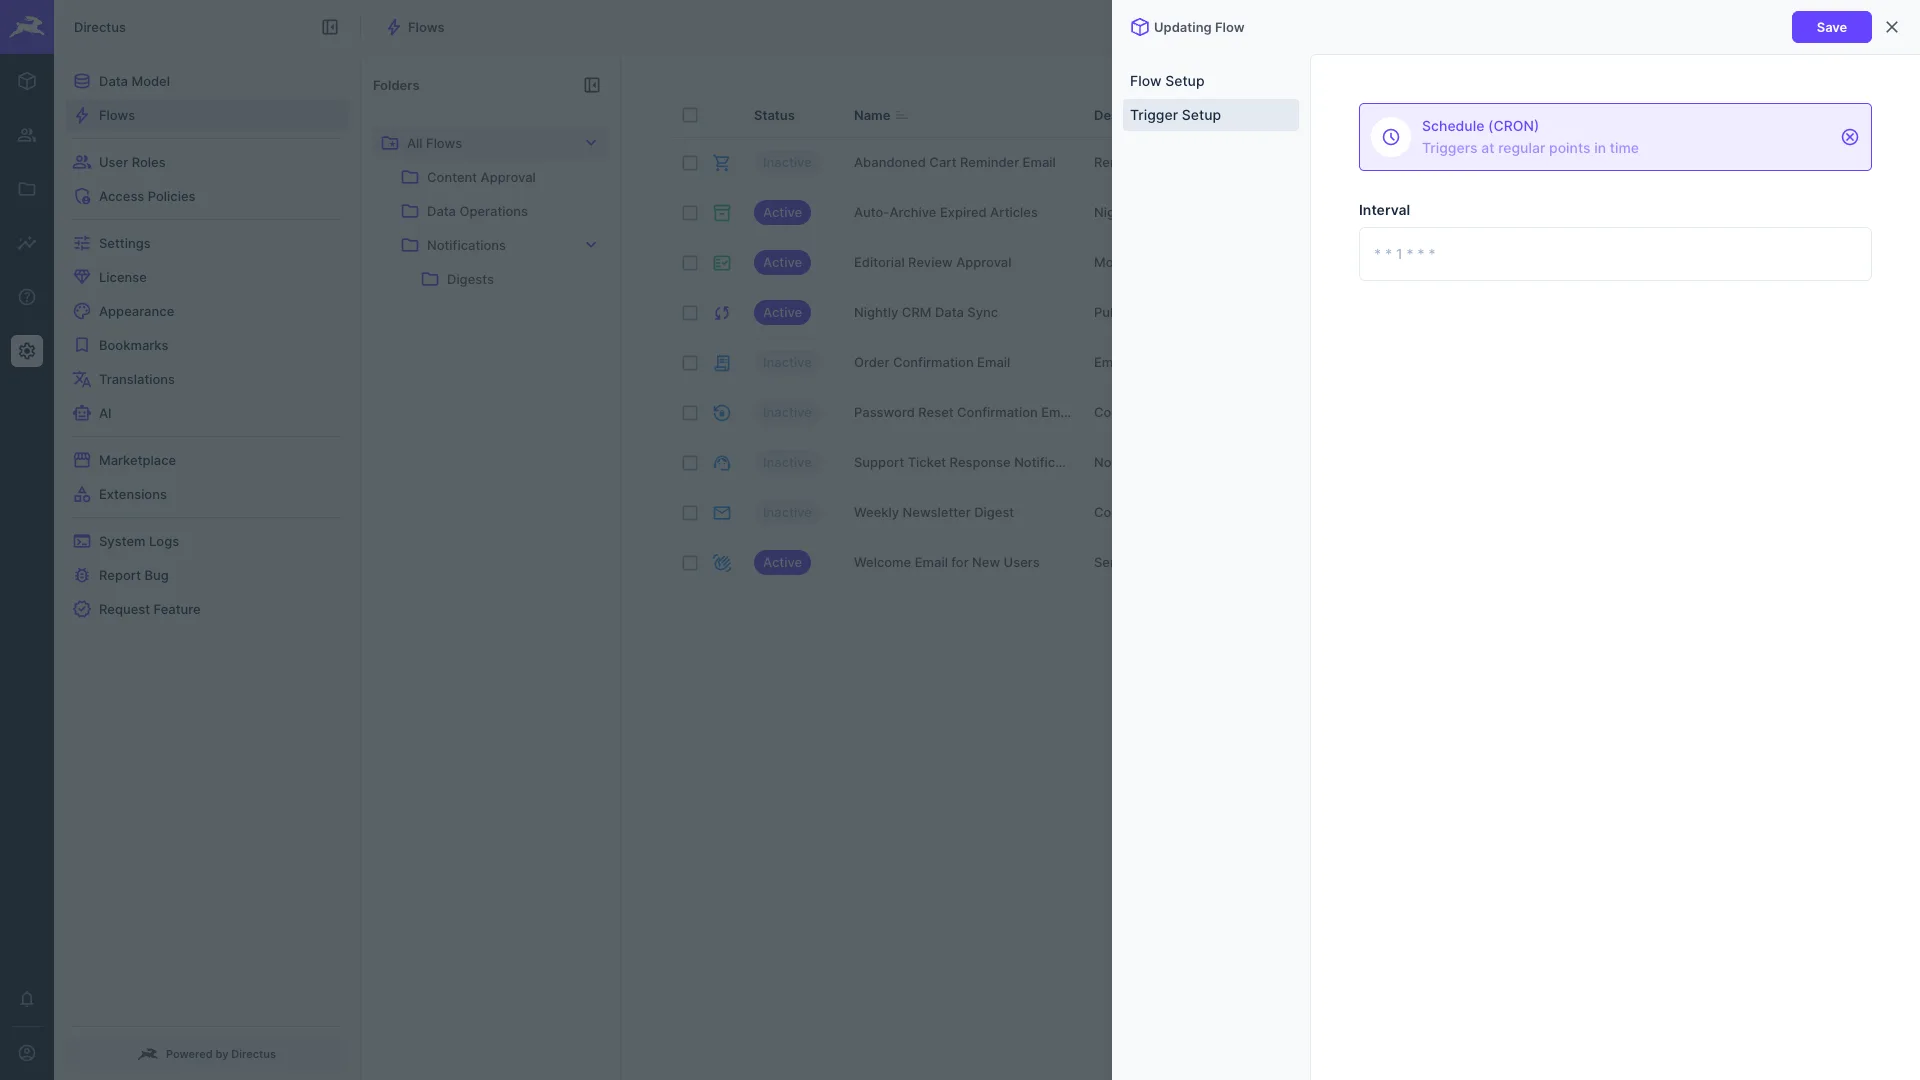Click the Interval cron input field
The width and height of the screenshot is (1920, 1080).
1614,254
